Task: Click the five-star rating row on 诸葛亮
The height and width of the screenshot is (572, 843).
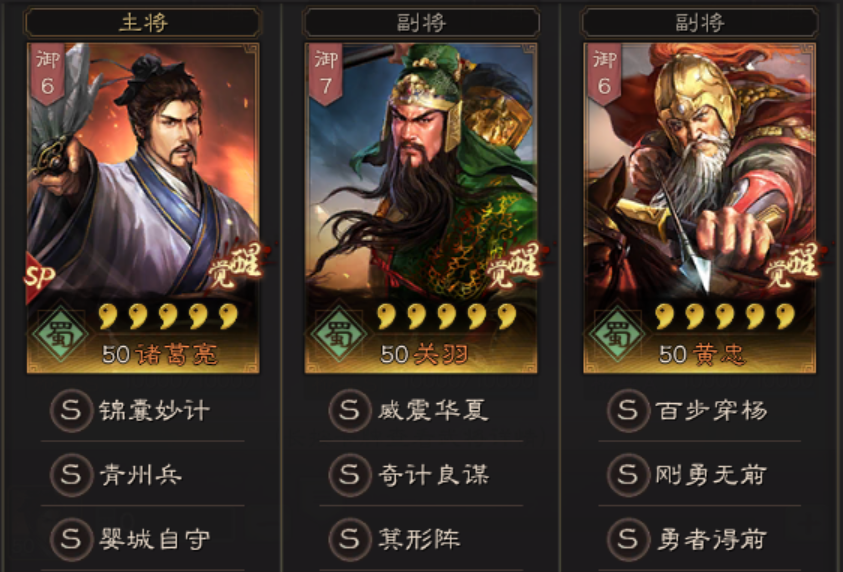Action: tap(169, 316)
